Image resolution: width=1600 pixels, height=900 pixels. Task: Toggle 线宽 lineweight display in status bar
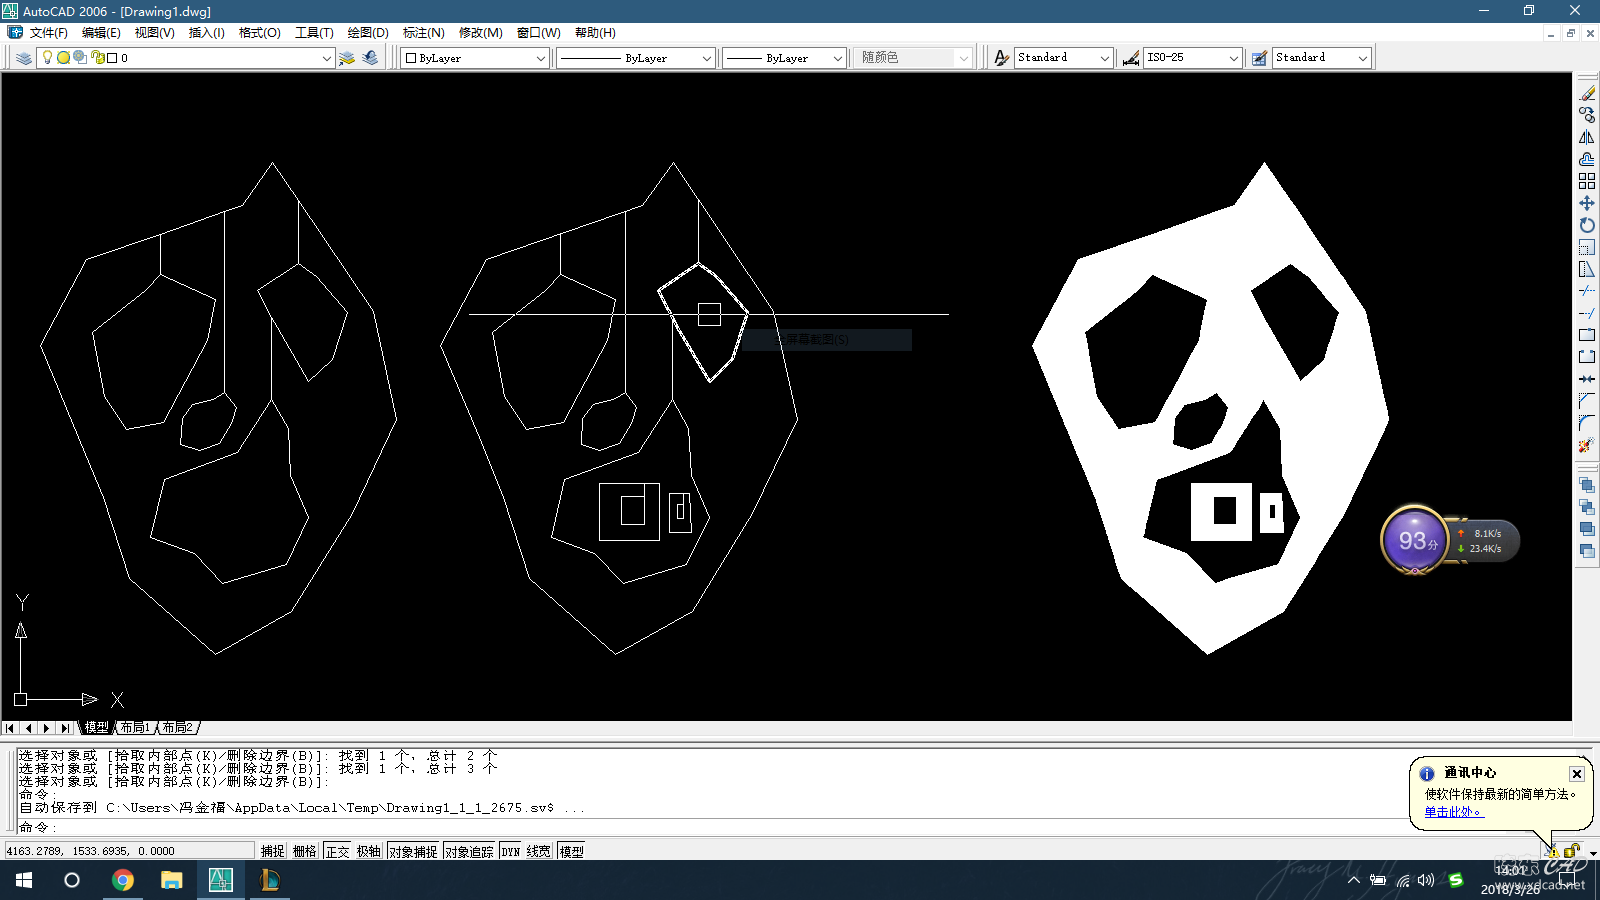point(539,851)
